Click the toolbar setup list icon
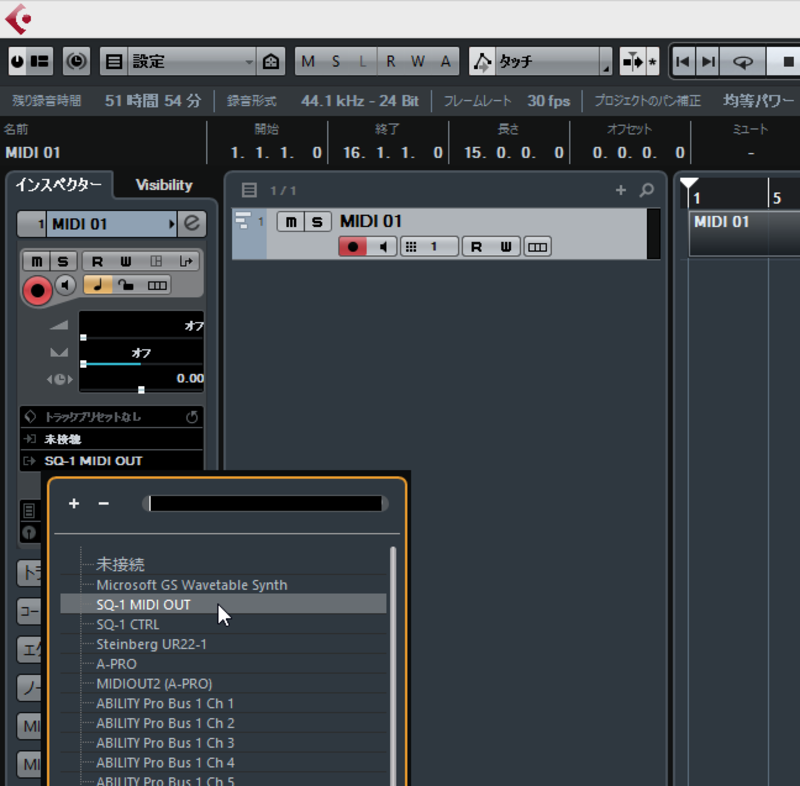This screenshot has width=800, height=786. (114, 62)
